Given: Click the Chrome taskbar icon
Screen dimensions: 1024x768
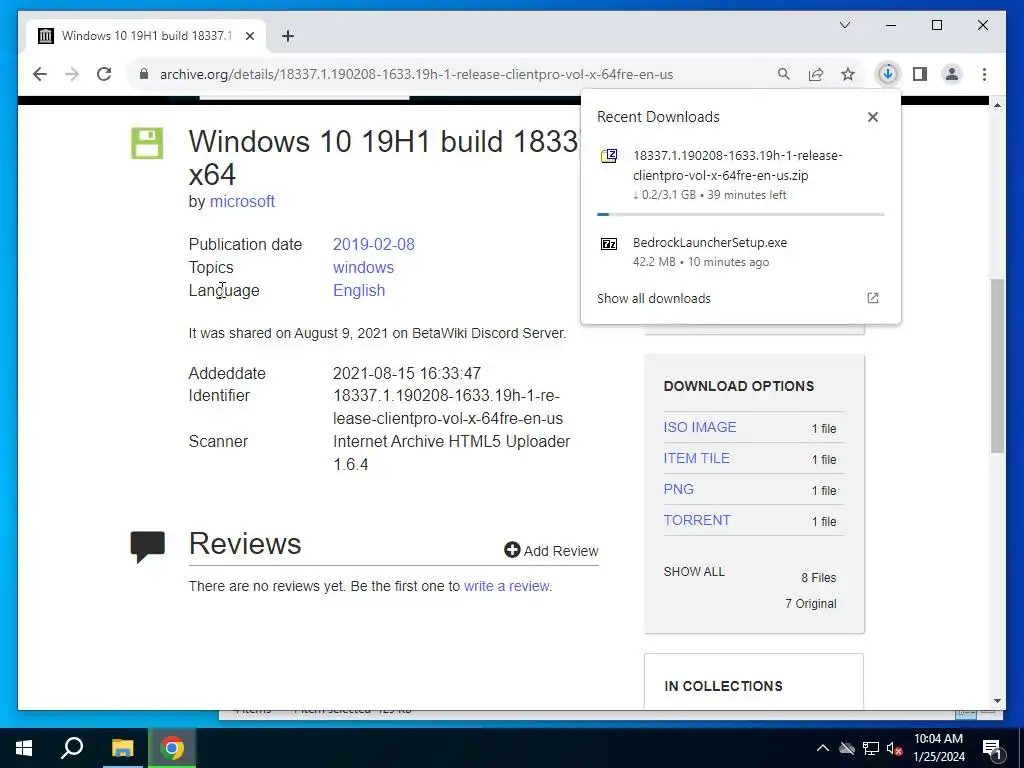Looking at the screenshot, I should (172, 748).
